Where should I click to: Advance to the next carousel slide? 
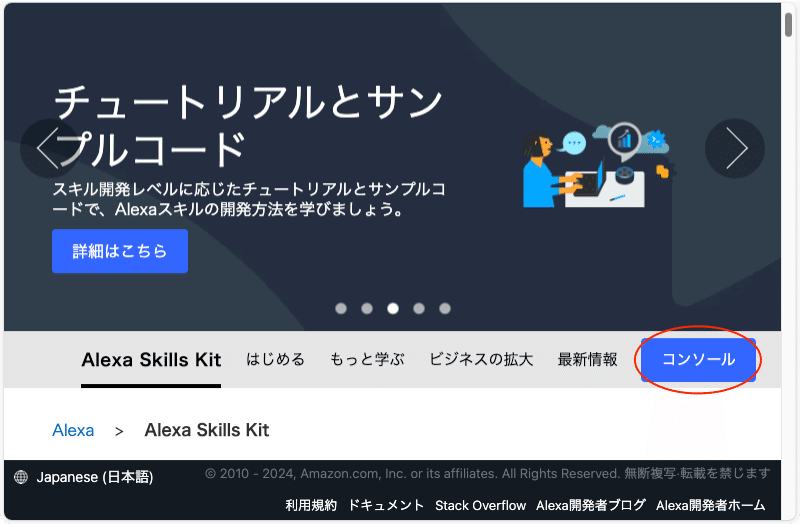(735, 148)
